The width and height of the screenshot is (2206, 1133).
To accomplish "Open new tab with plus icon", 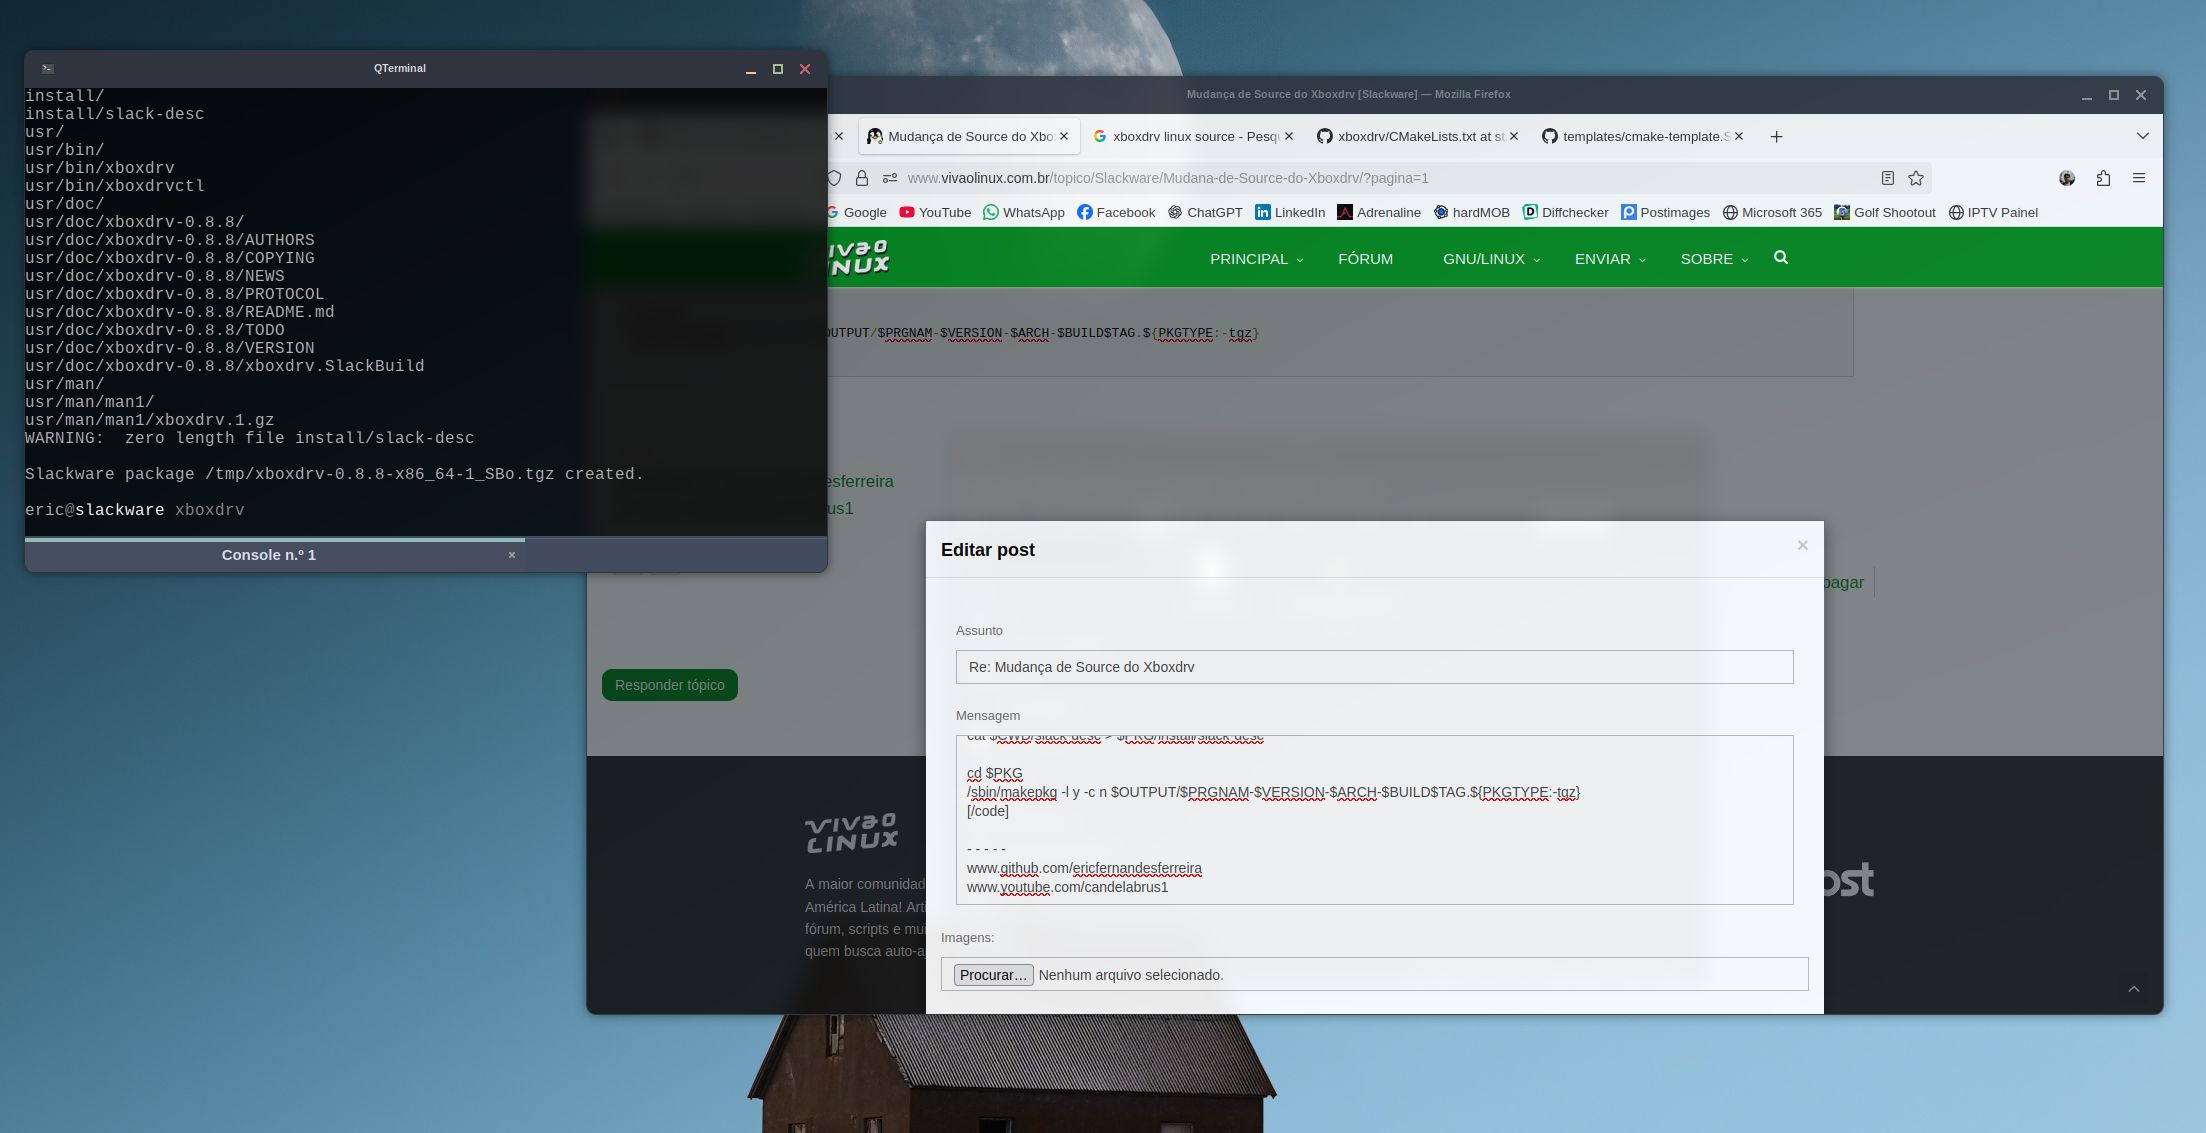I will (1776, 137).
